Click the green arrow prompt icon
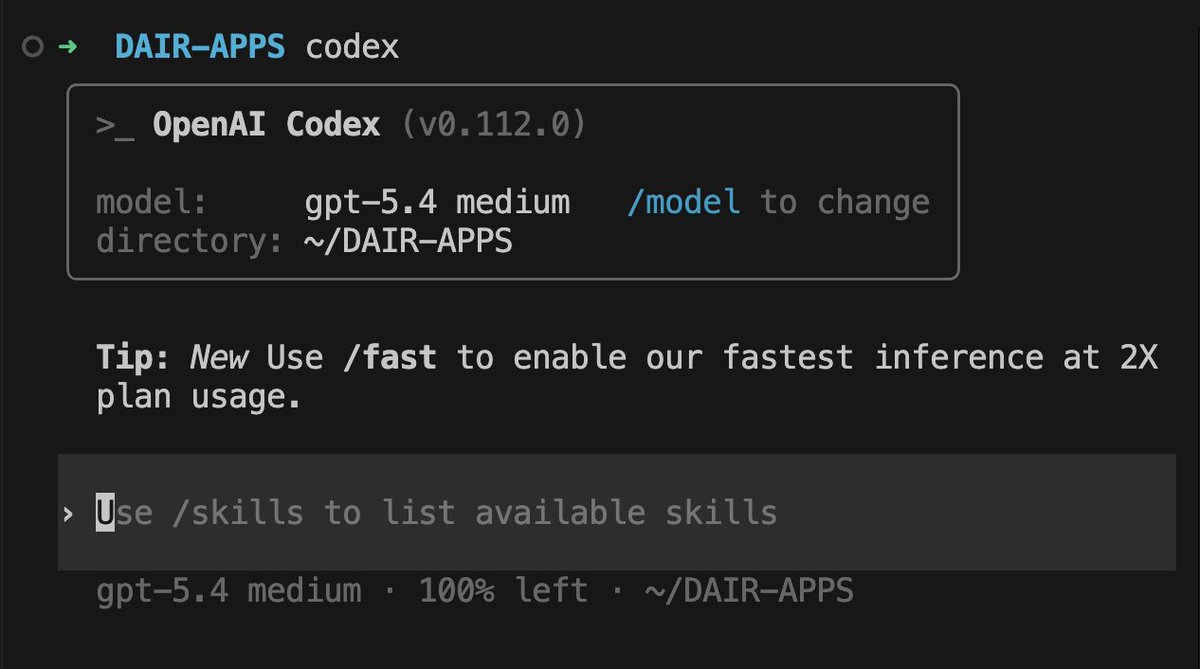Screen dimensions: 1200x669 pos(68,46)
